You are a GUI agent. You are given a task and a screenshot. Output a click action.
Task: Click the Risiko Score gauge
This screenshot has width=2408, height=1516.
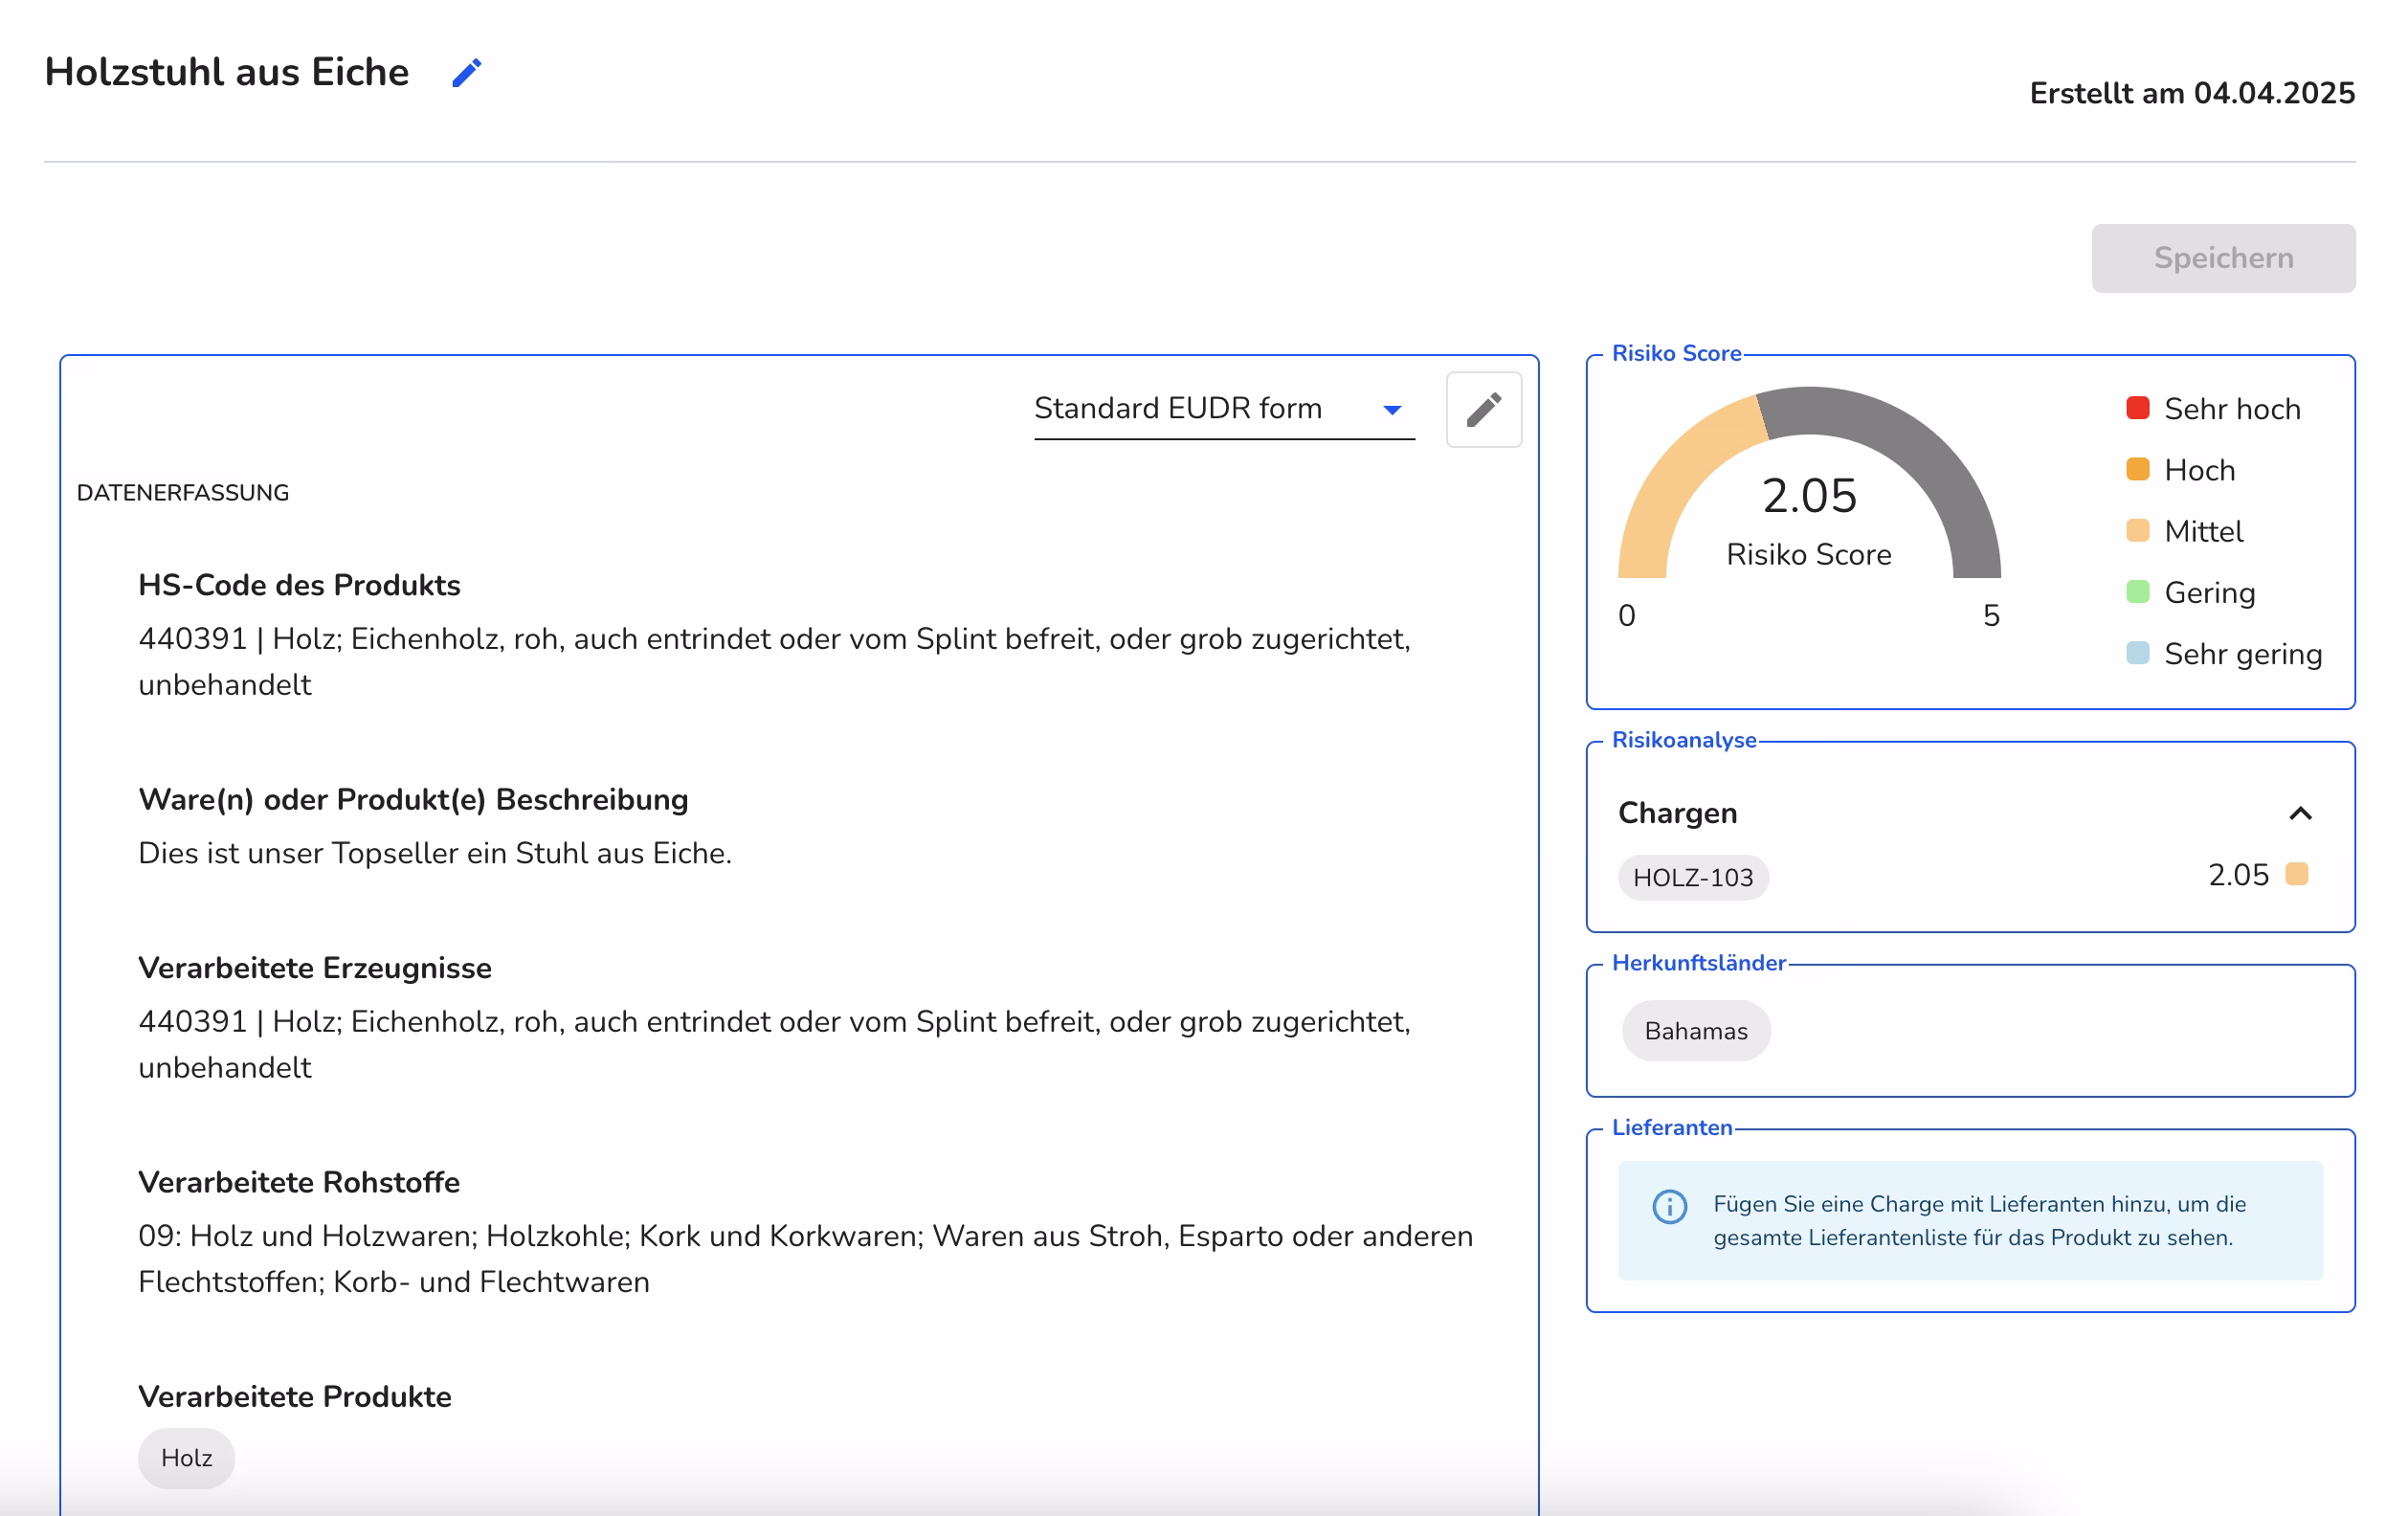coord(1808,500)
